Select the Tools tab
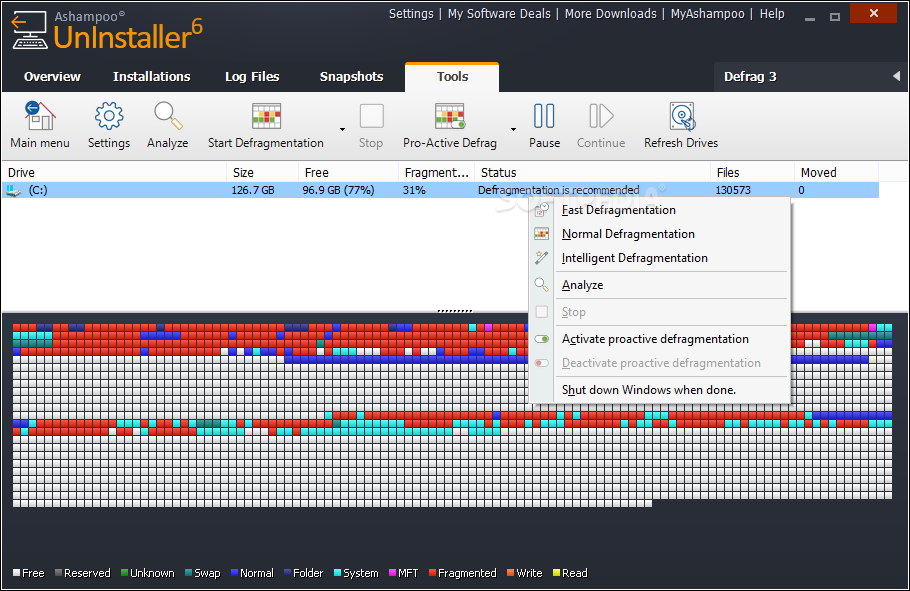 (x=452, y=77)
